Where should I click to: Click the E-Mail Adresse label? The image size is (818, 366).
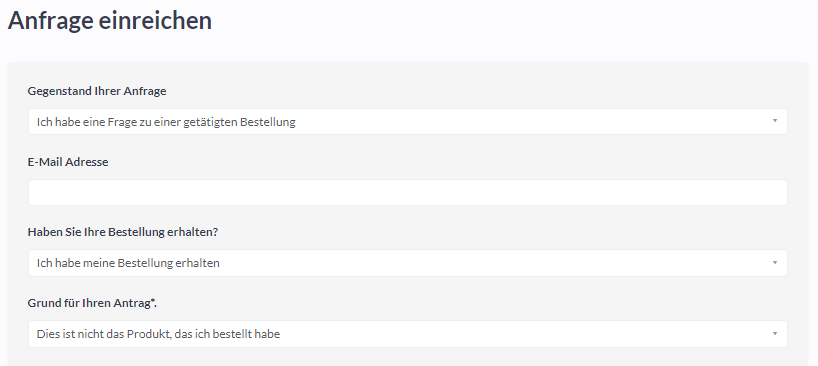click(68, 162)
